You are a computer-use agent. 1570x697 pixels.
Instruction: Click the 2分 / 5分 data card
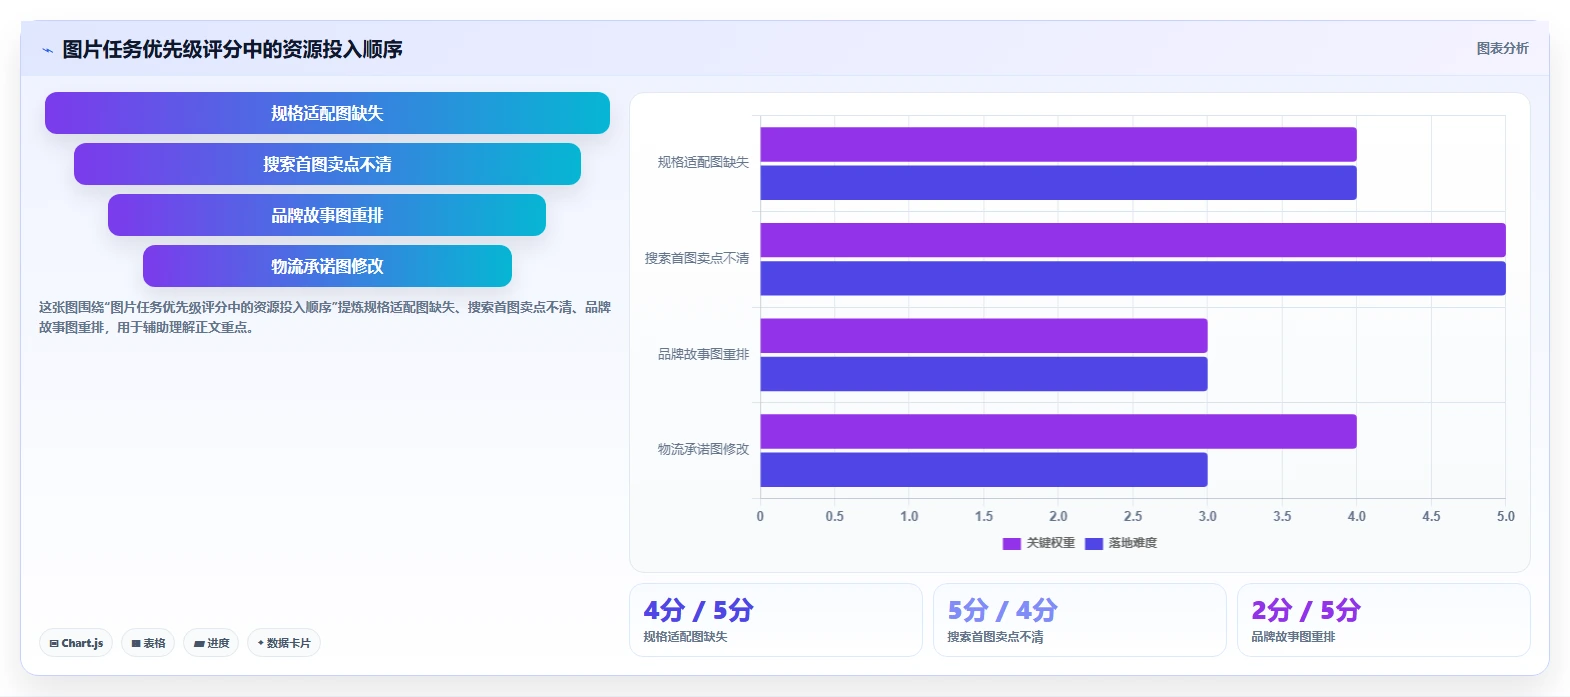(x=1384, y=620)
